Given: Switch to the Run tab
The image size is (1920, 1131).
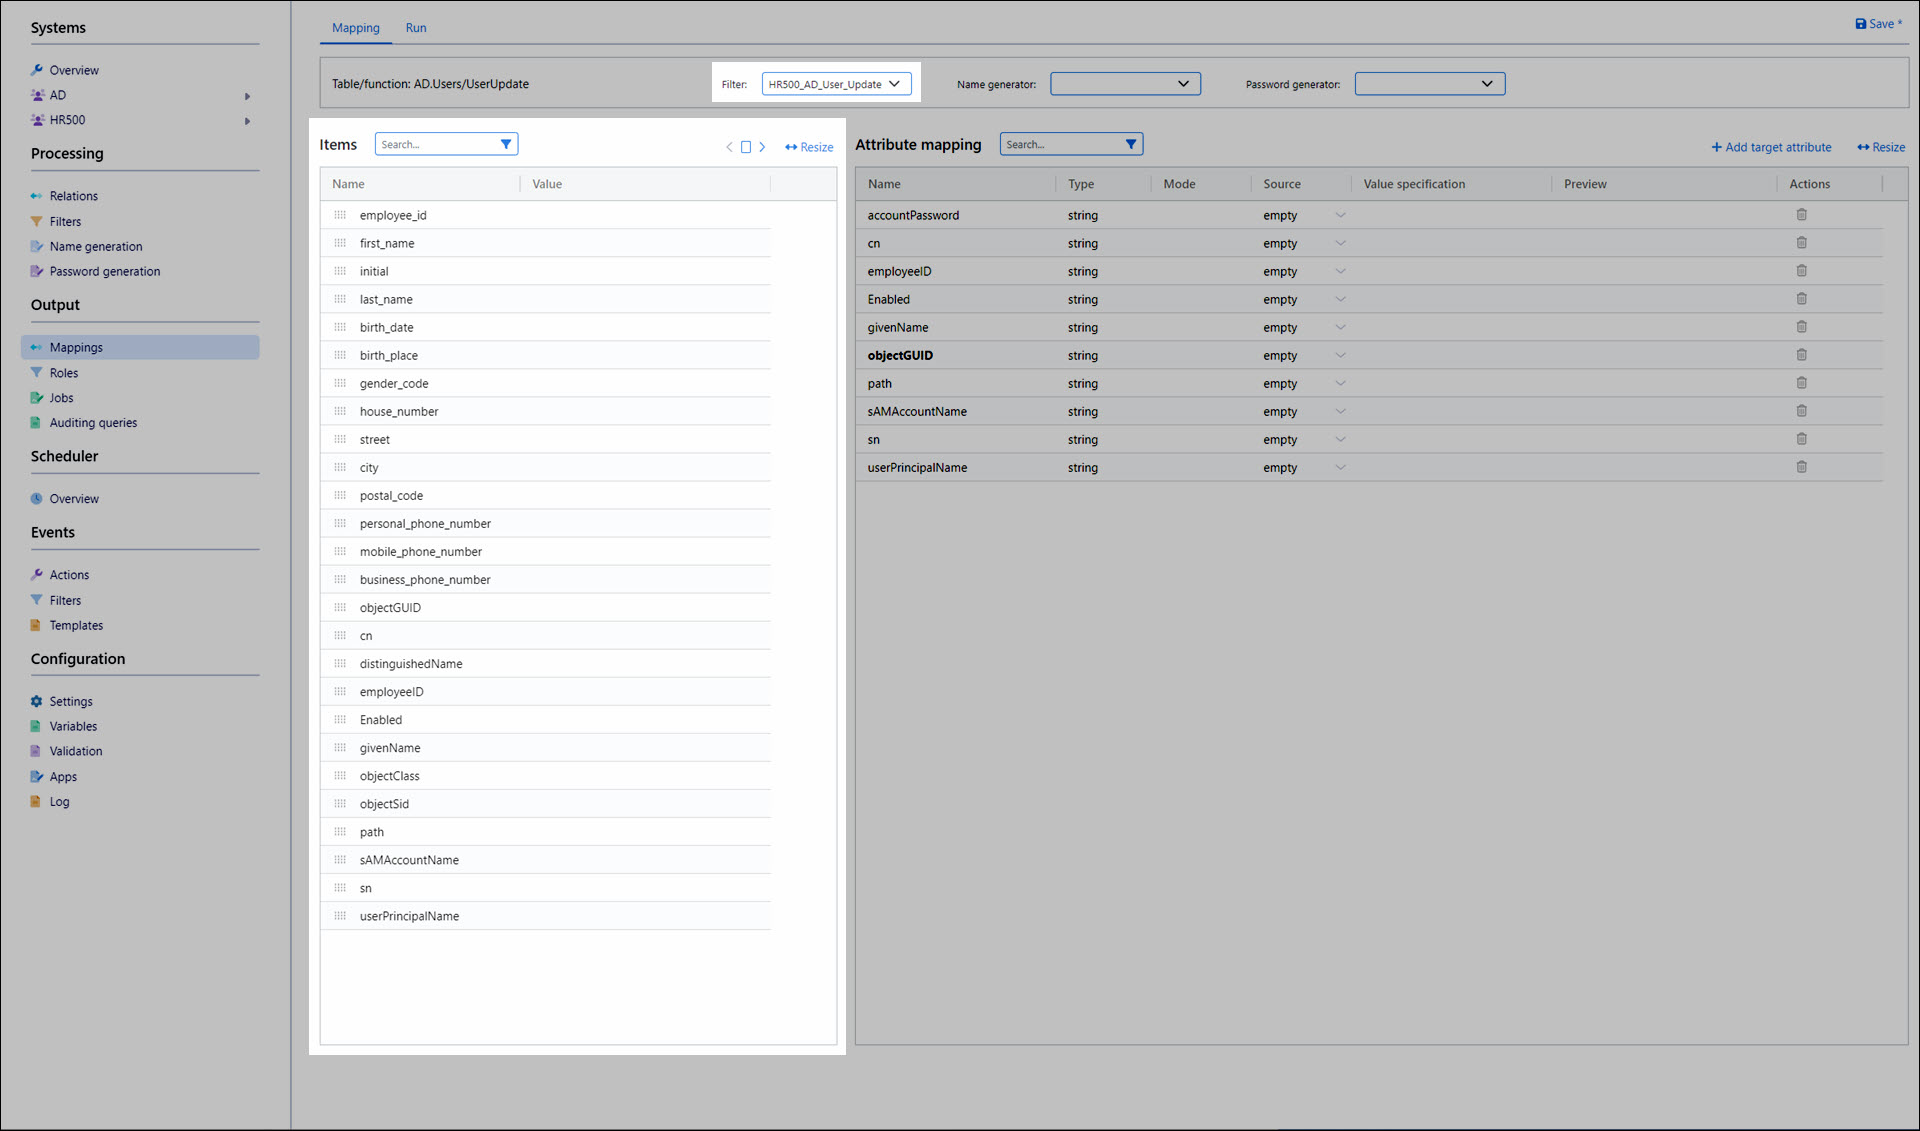Looking at the screenshot, I should (416, 28).
